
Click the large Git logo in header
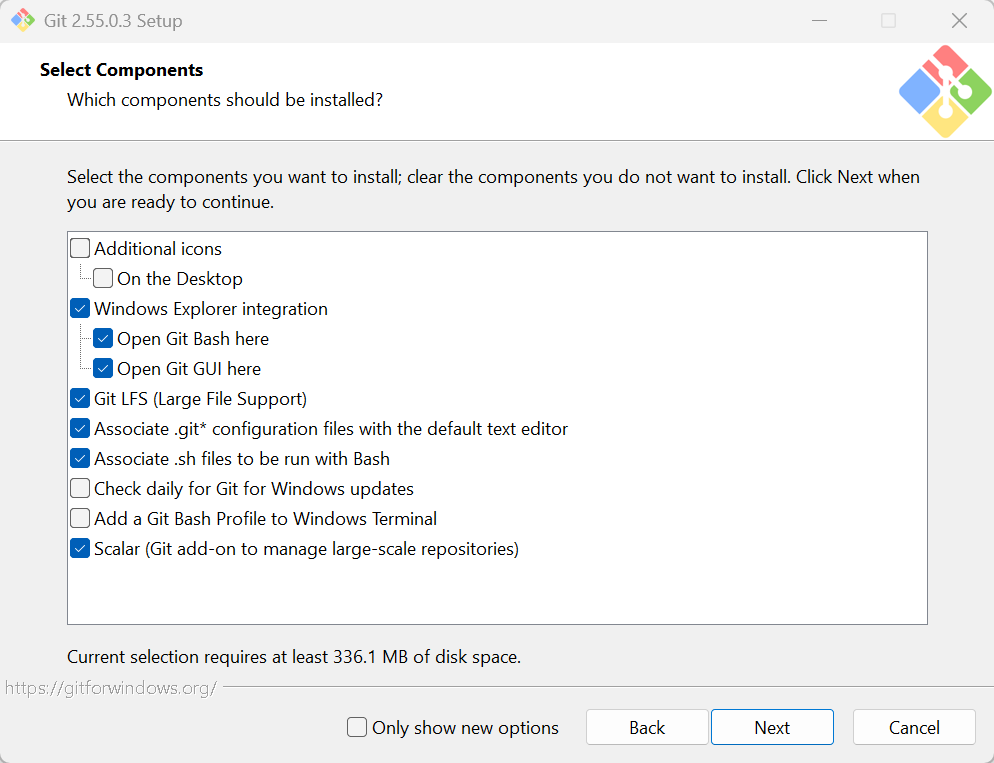[945, 91]
